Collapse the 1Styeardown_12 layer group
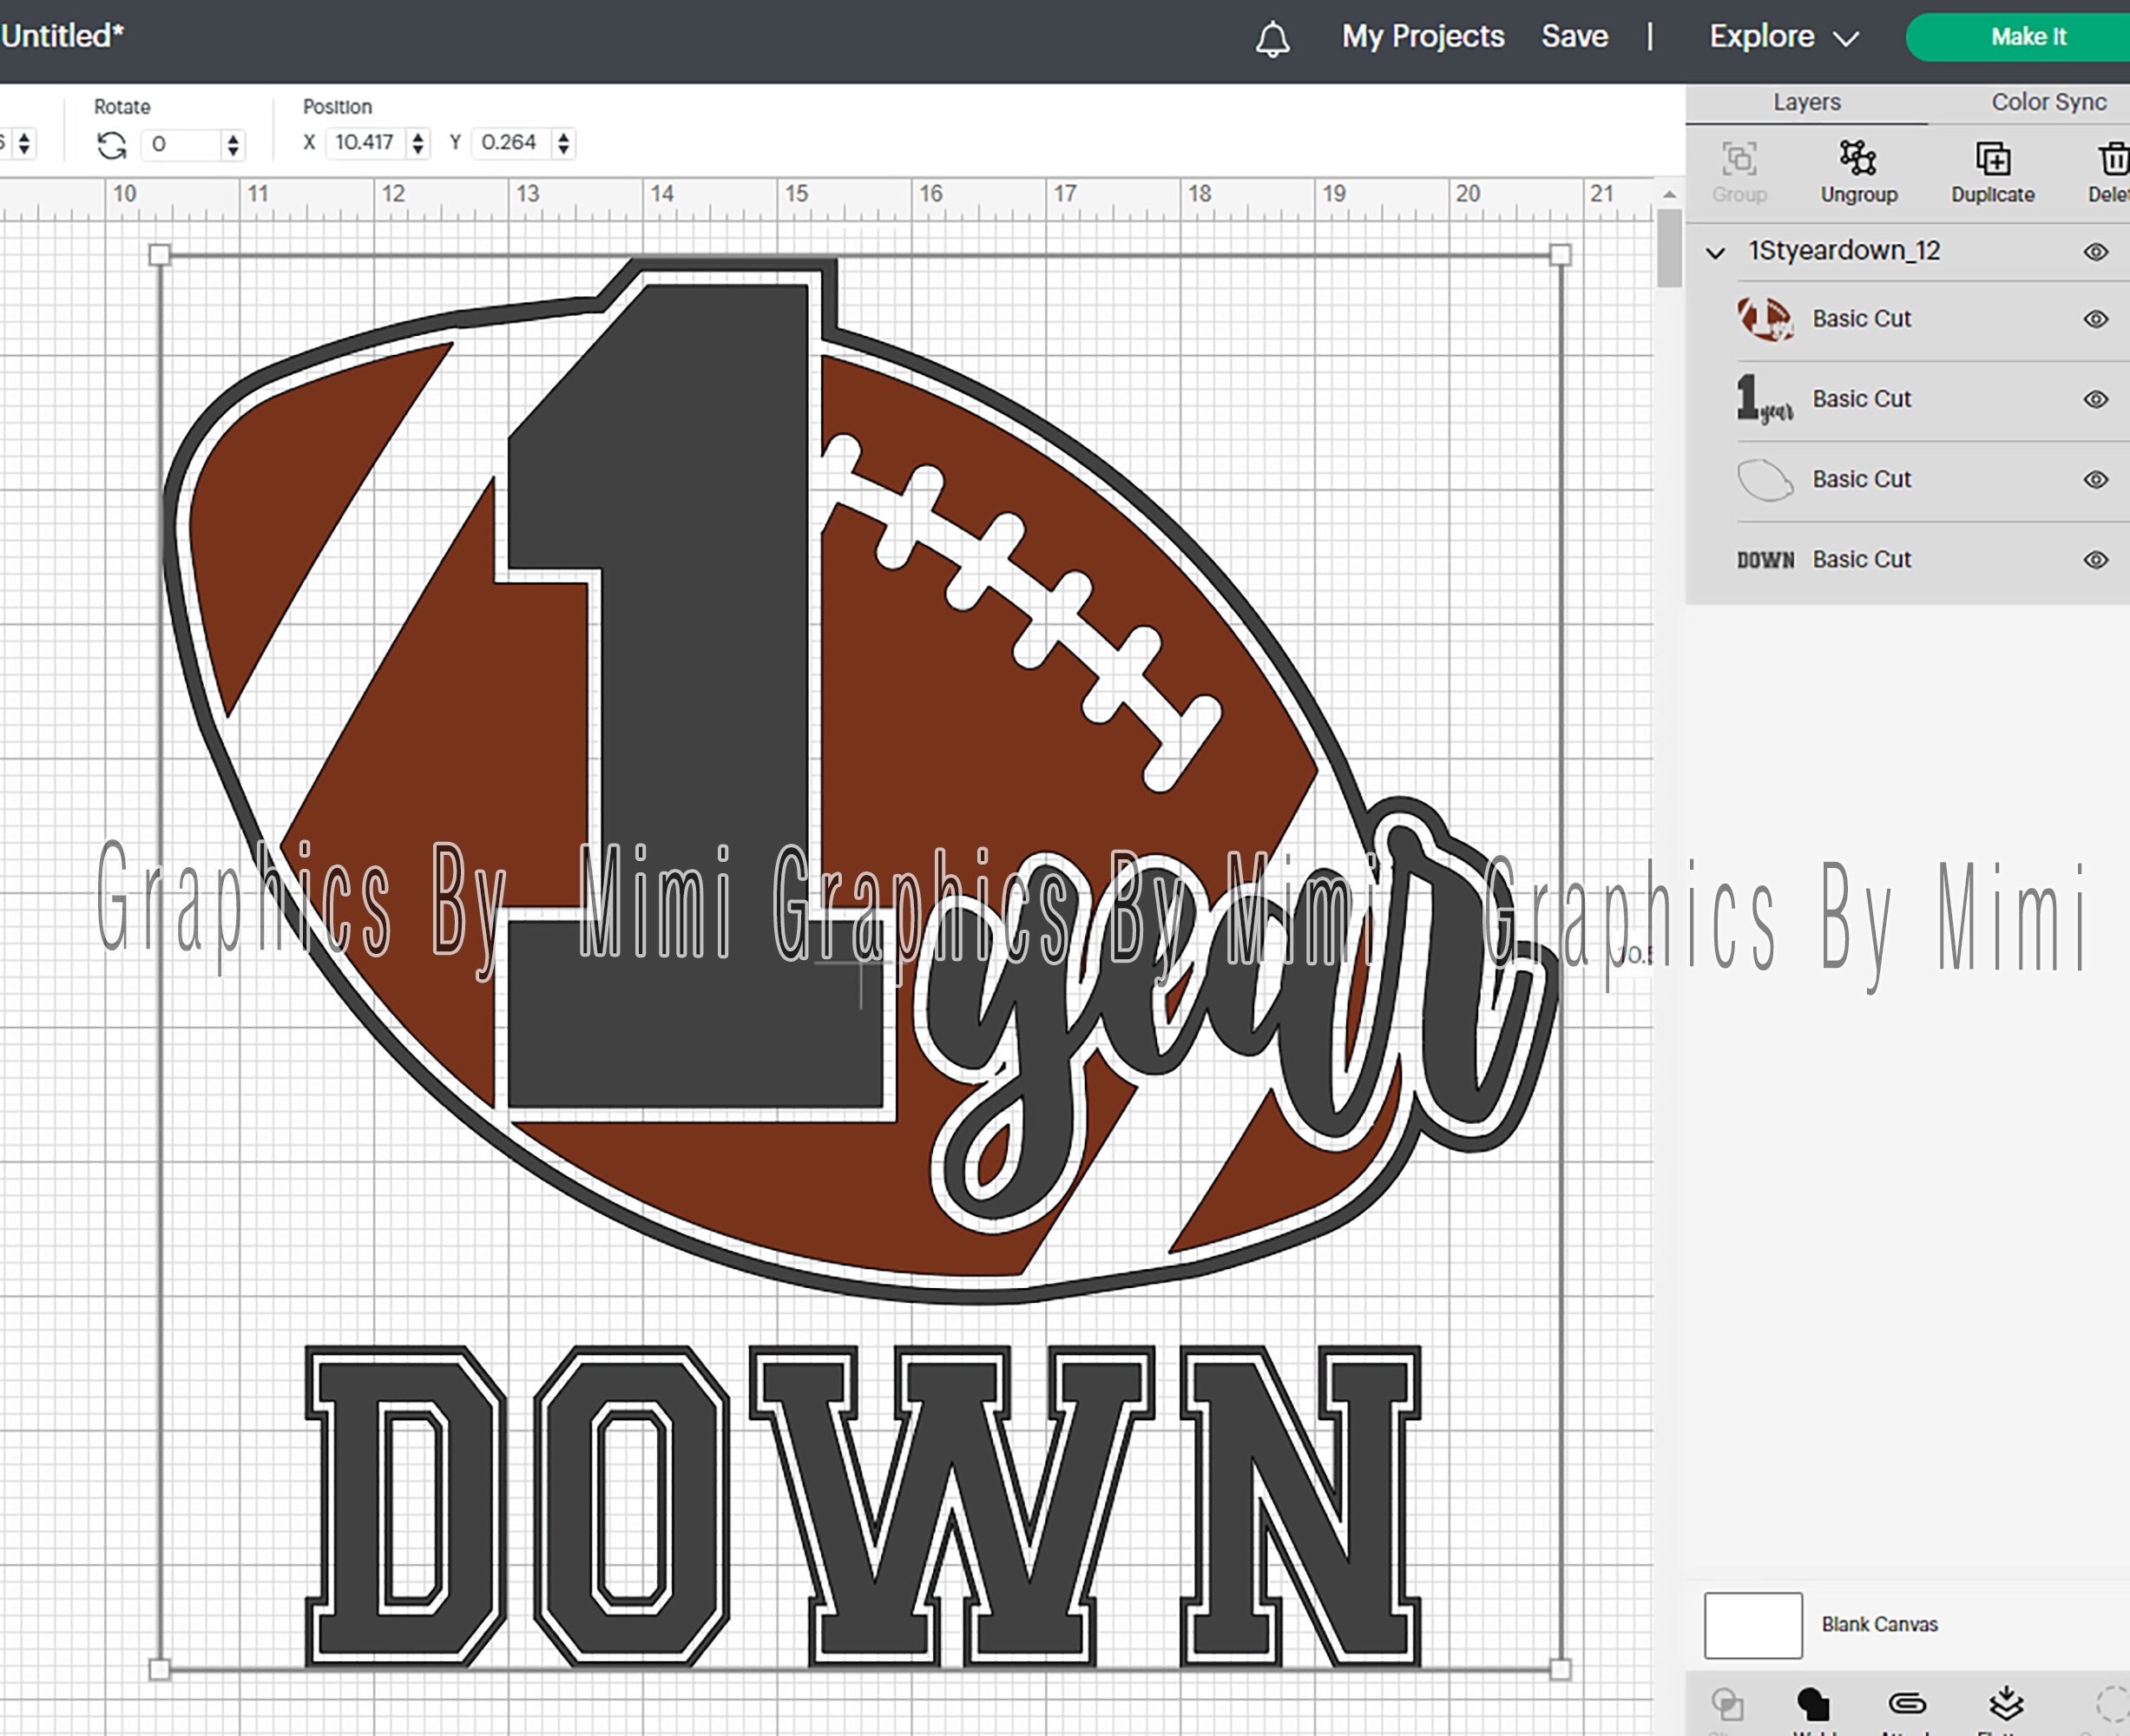Image resolution: width=2130 pixels, height=1736 pixels. point(1716,252)
